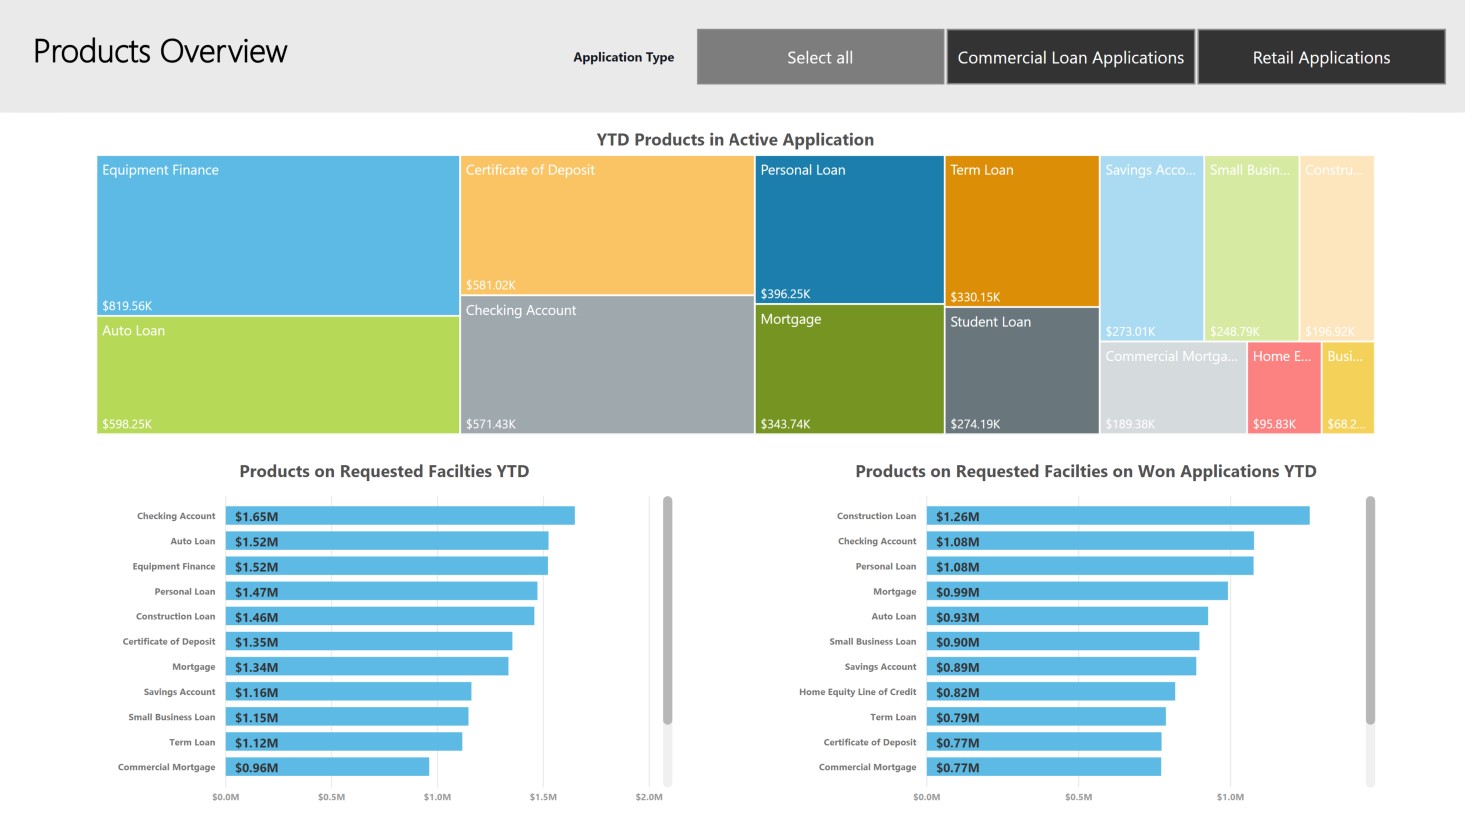The height and width of the screenshot is (820, 1465).
Task: Click the Auto Loan $1.52M bar
Action: point(387,541)
